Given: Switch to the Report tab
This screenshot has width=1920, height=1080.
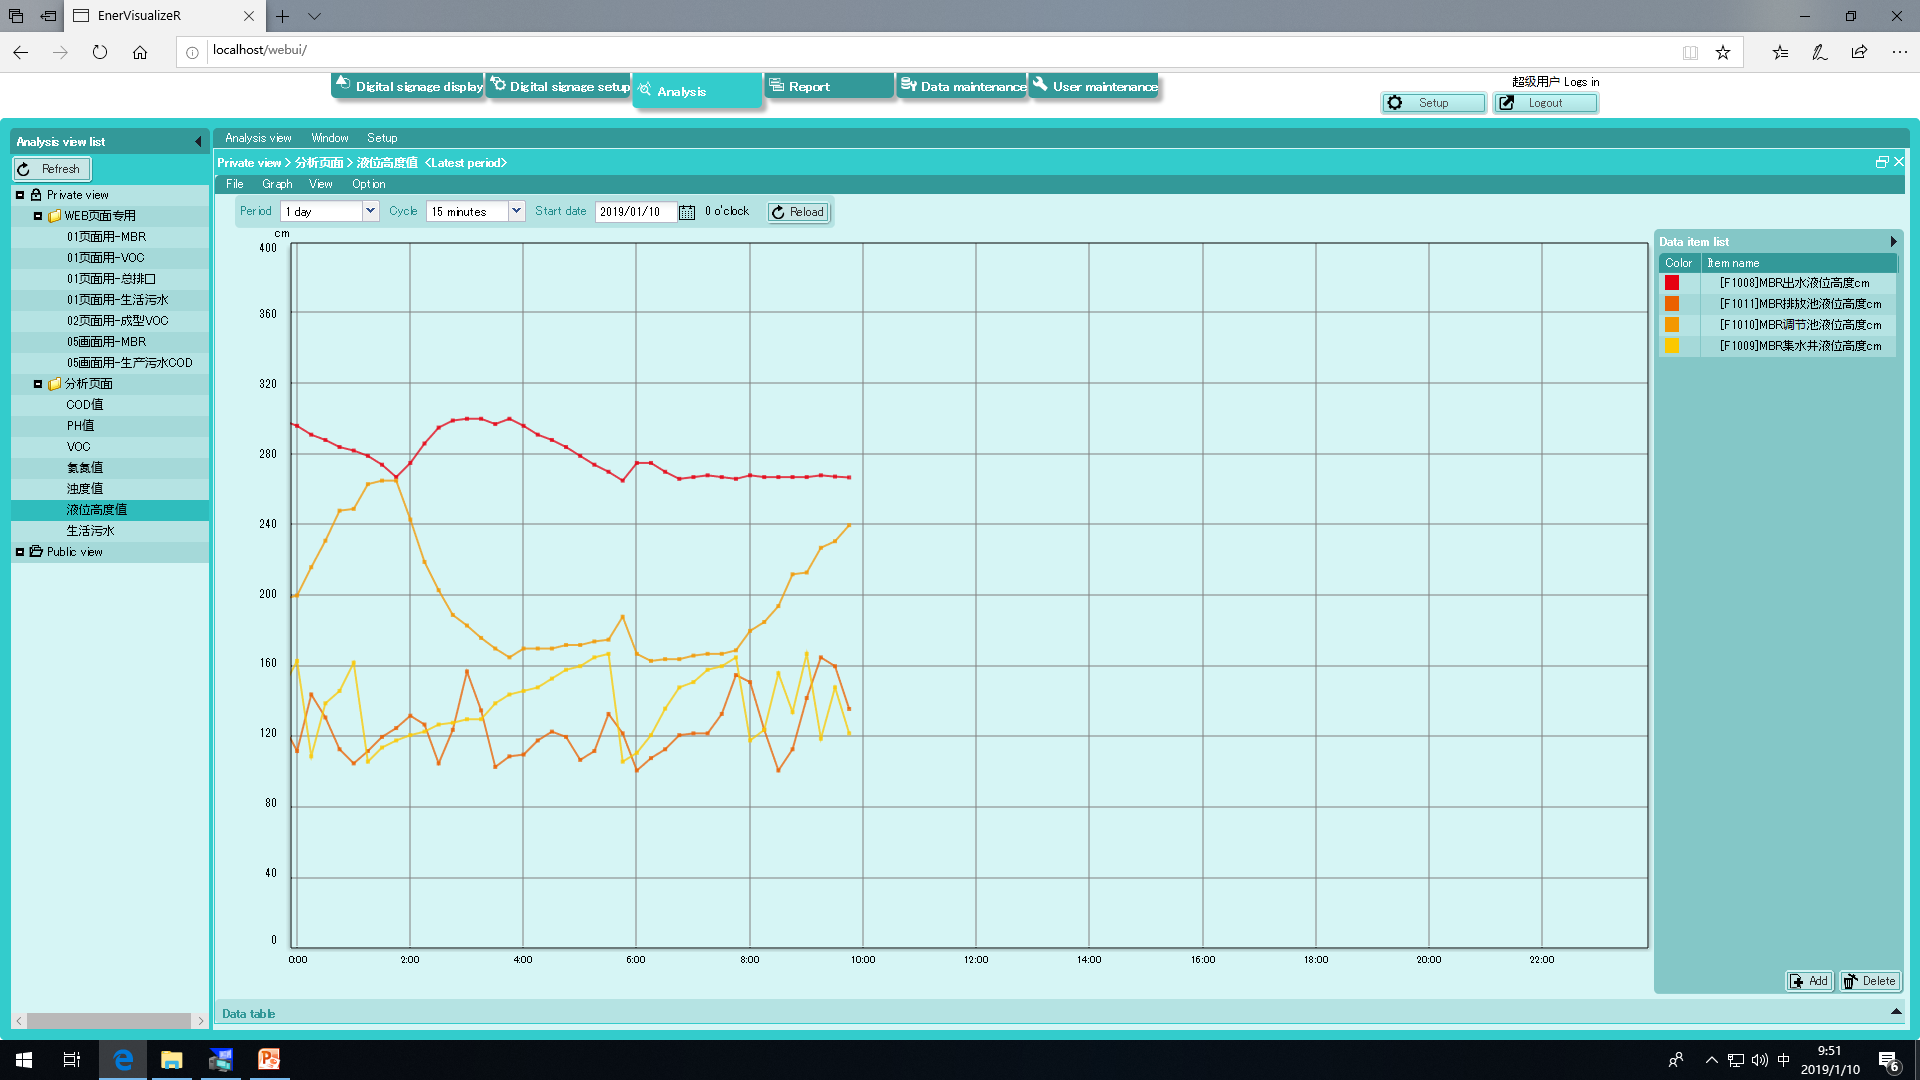Looking at the screenshot, I should point(828,87).
